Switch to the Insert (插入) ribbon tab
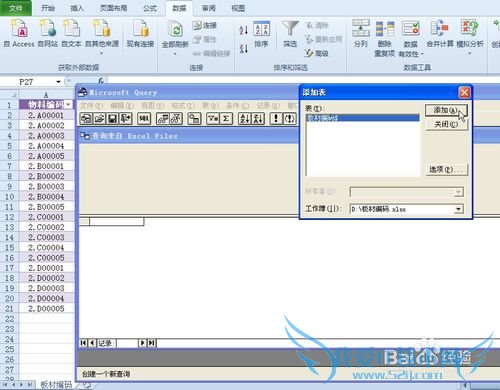 tap(77, 8)
